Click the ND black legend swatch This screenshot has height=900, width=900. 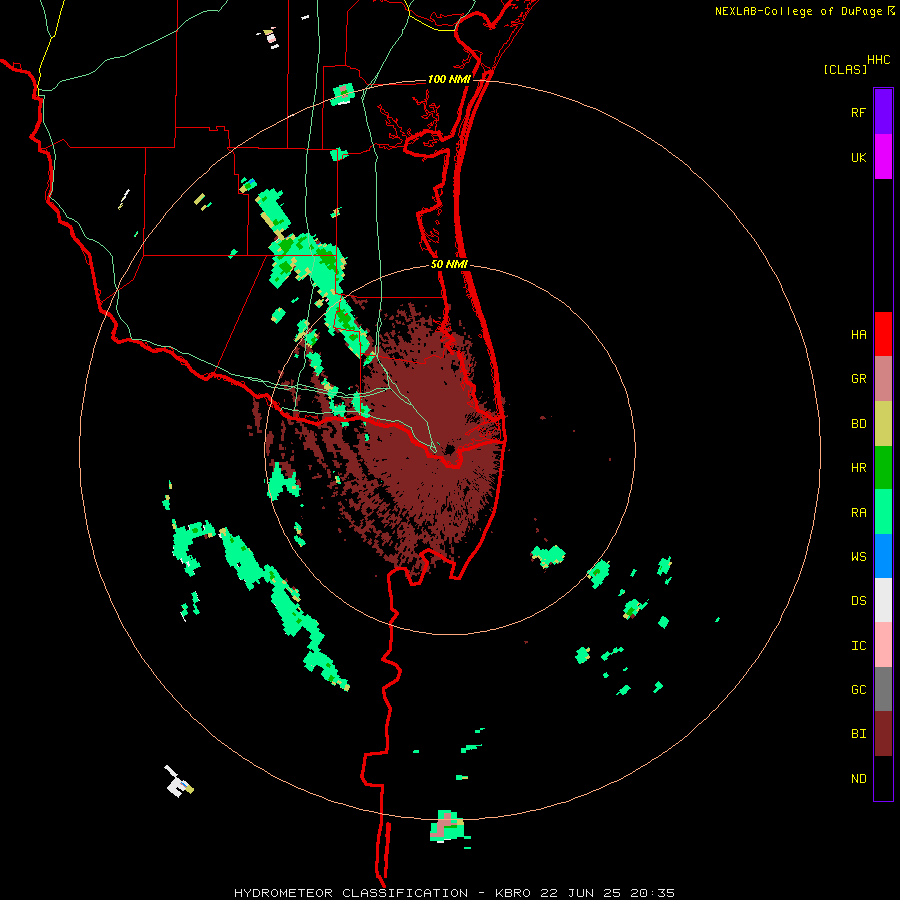coord(883,778)
